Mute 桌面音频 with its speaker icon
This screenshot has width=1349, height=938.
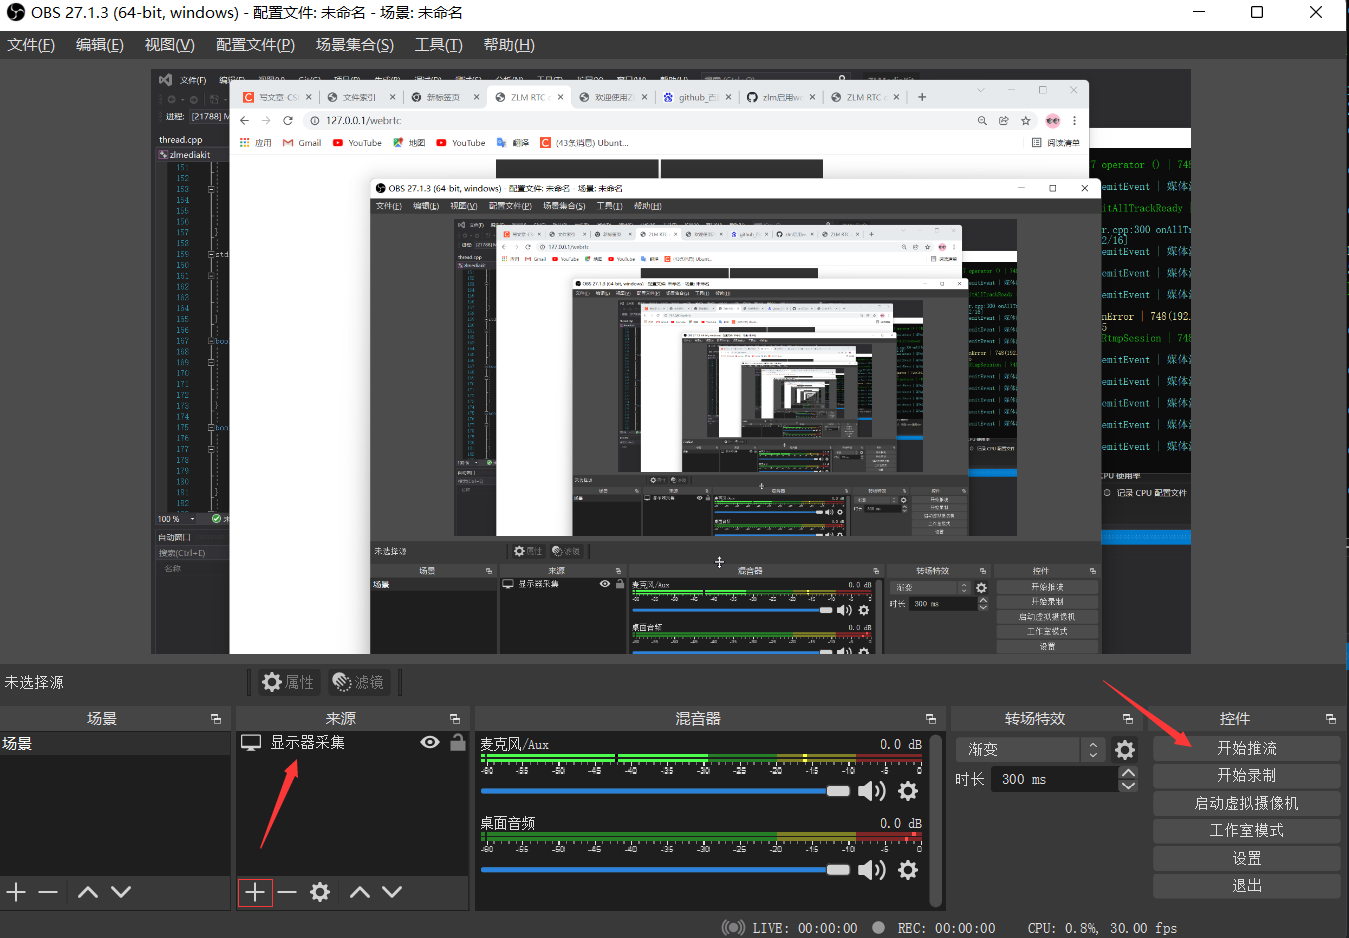tap(872, 869)
